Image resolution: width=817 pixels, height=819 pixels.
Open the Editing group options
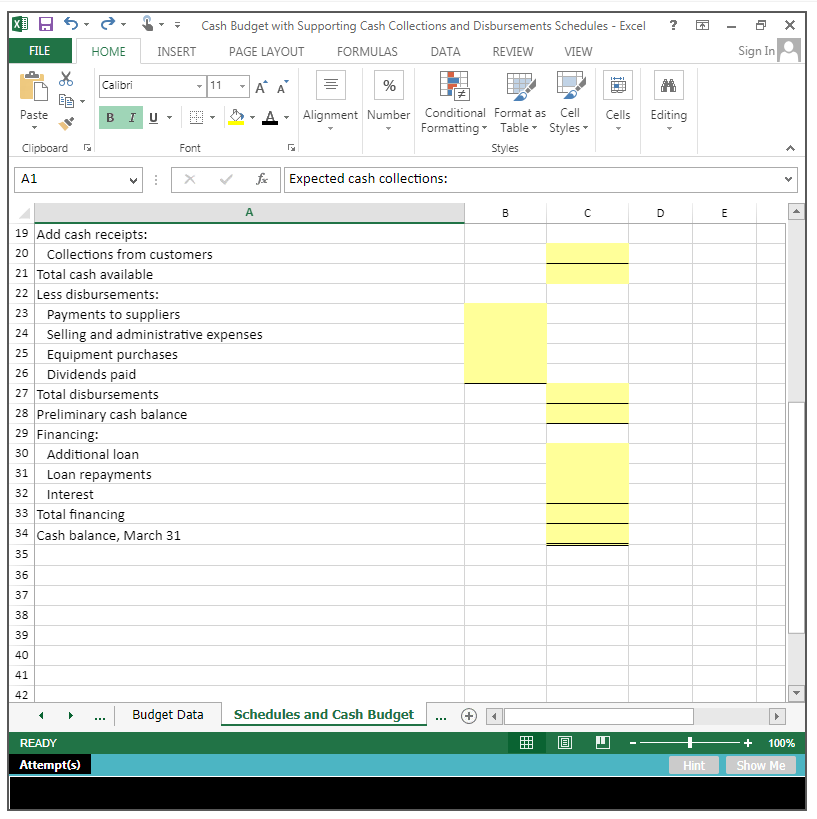[x=668, y=102]
